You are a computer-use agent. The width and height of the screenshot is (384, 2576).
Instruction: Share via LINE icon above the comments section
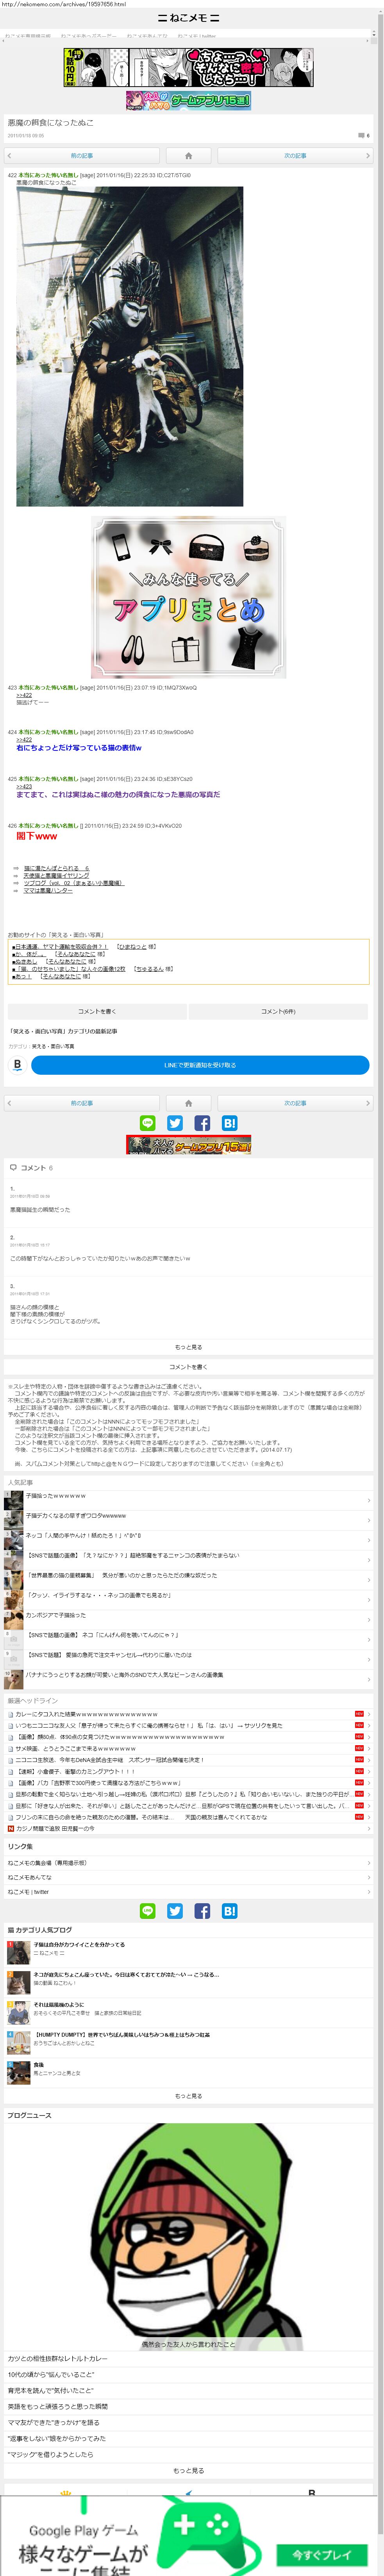coord(148,1123)
